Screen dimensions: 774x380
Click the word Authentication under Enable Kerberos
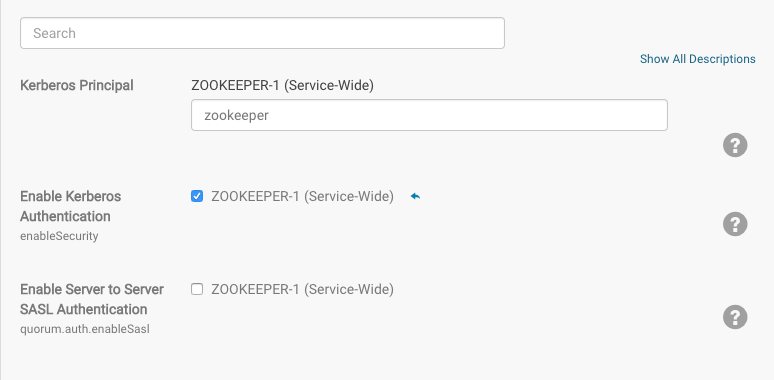pyautogui.click(x=65, y=216)
